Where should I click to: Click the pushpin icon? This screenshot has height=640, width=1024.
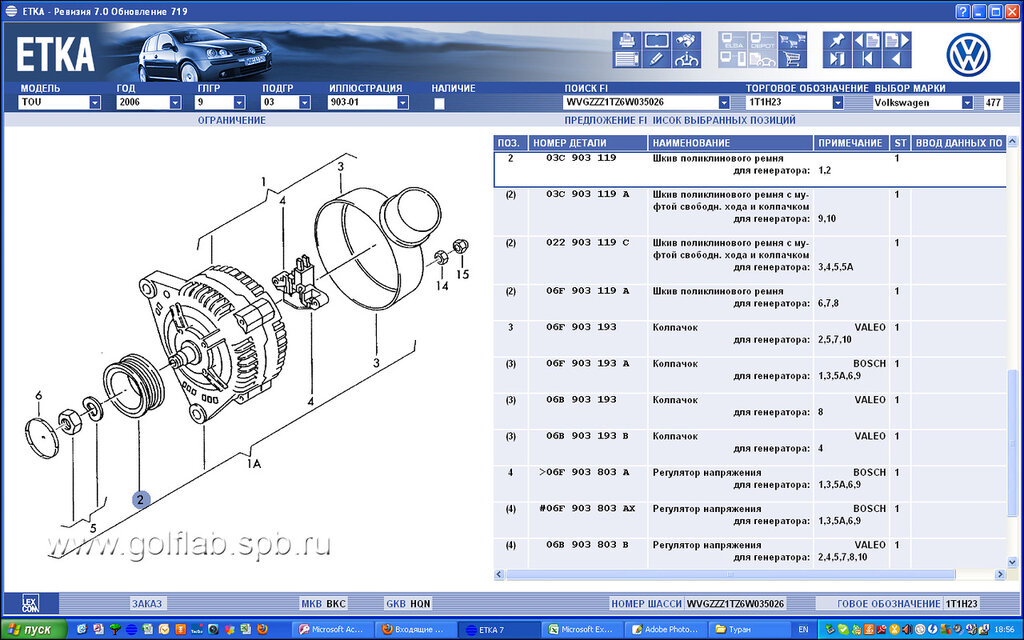837,40
